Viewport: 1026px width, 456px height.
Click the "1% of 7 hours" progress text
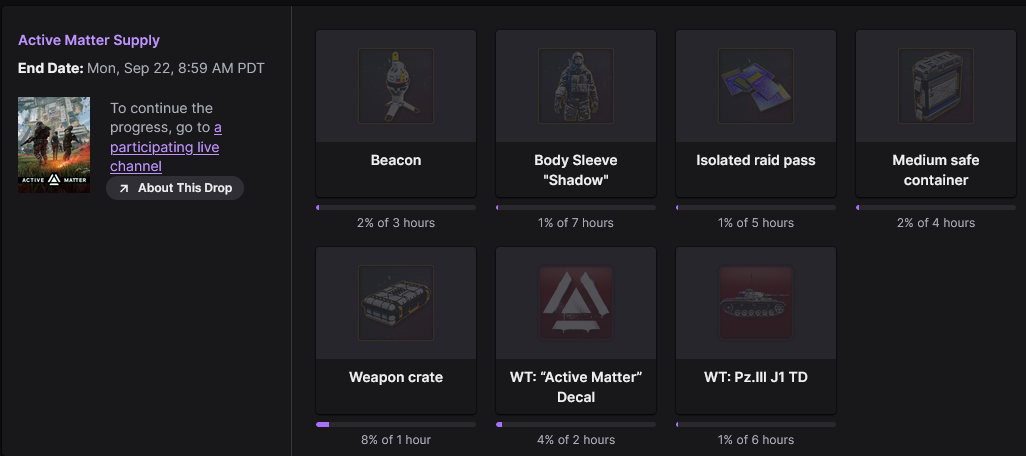576,222
